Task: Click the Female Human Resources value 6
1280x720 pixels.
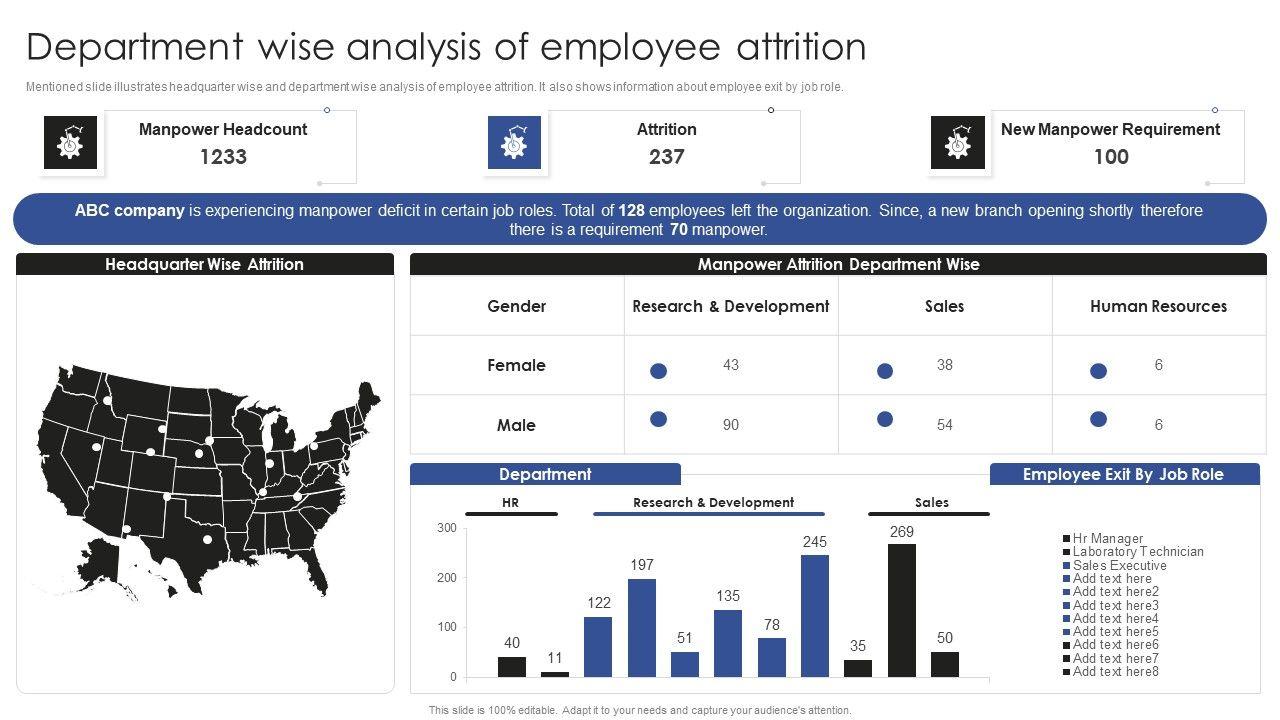Action: coord(1159,365)
